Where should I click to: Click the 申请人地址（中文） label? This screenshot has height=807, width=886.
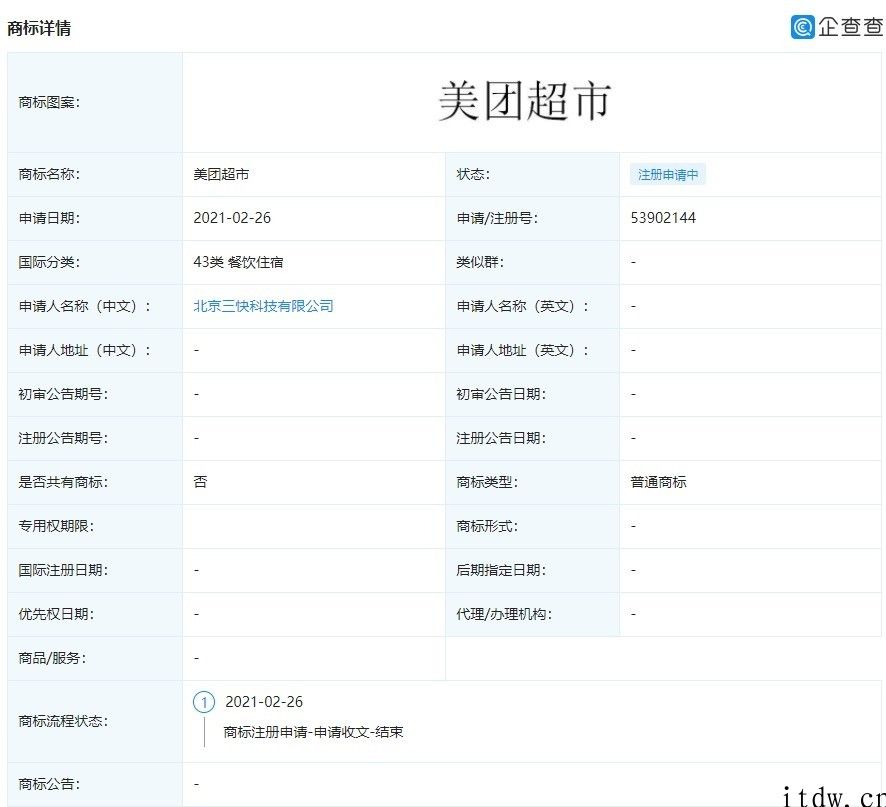pos(85,350)
